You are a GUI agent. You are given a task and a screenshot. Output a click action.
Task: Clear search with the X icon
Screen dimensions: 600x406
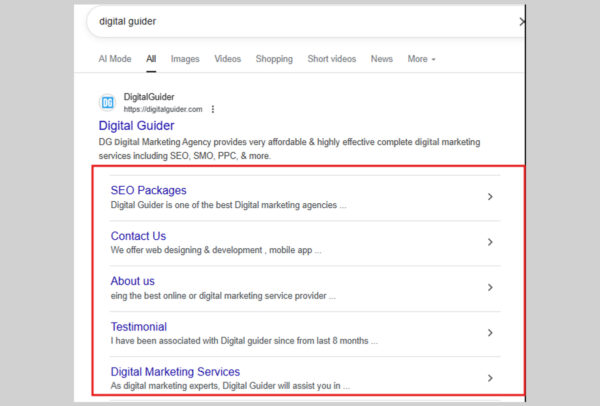(522, 22)
